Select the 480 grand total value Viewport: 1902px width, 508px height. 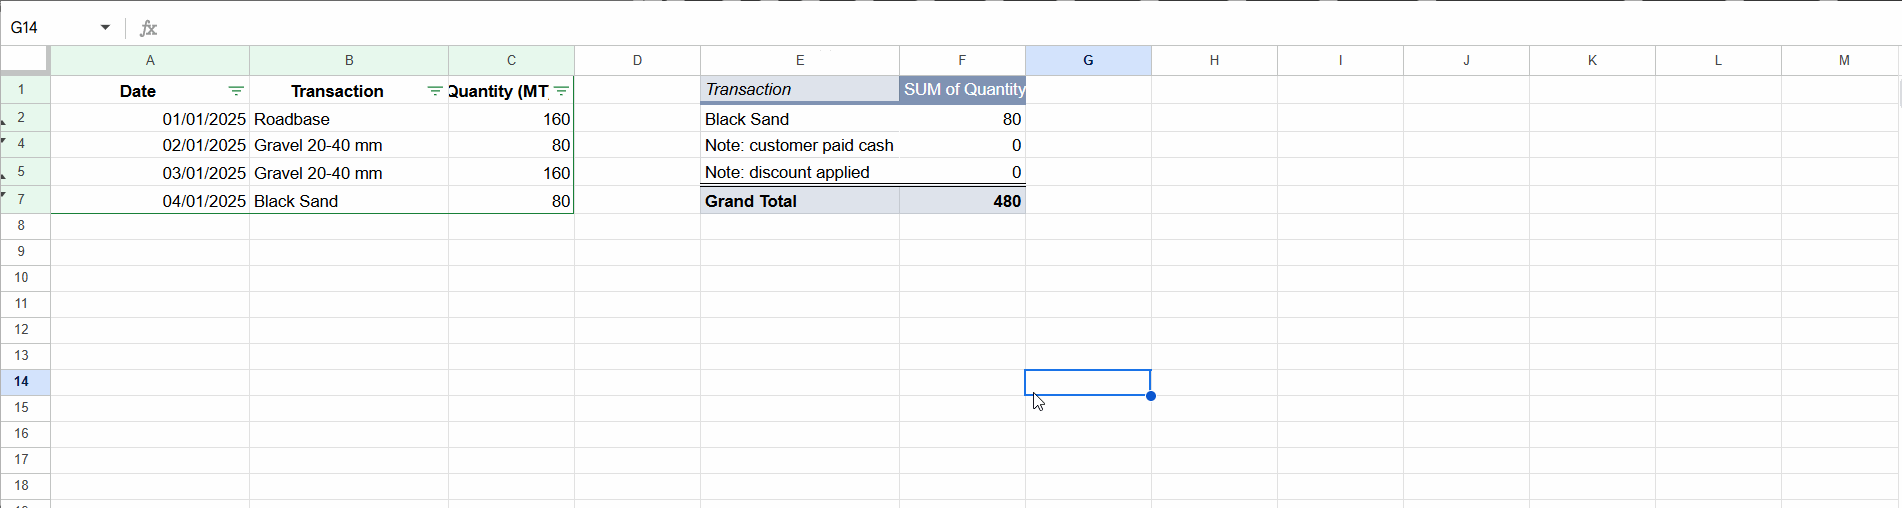(962, 201)
